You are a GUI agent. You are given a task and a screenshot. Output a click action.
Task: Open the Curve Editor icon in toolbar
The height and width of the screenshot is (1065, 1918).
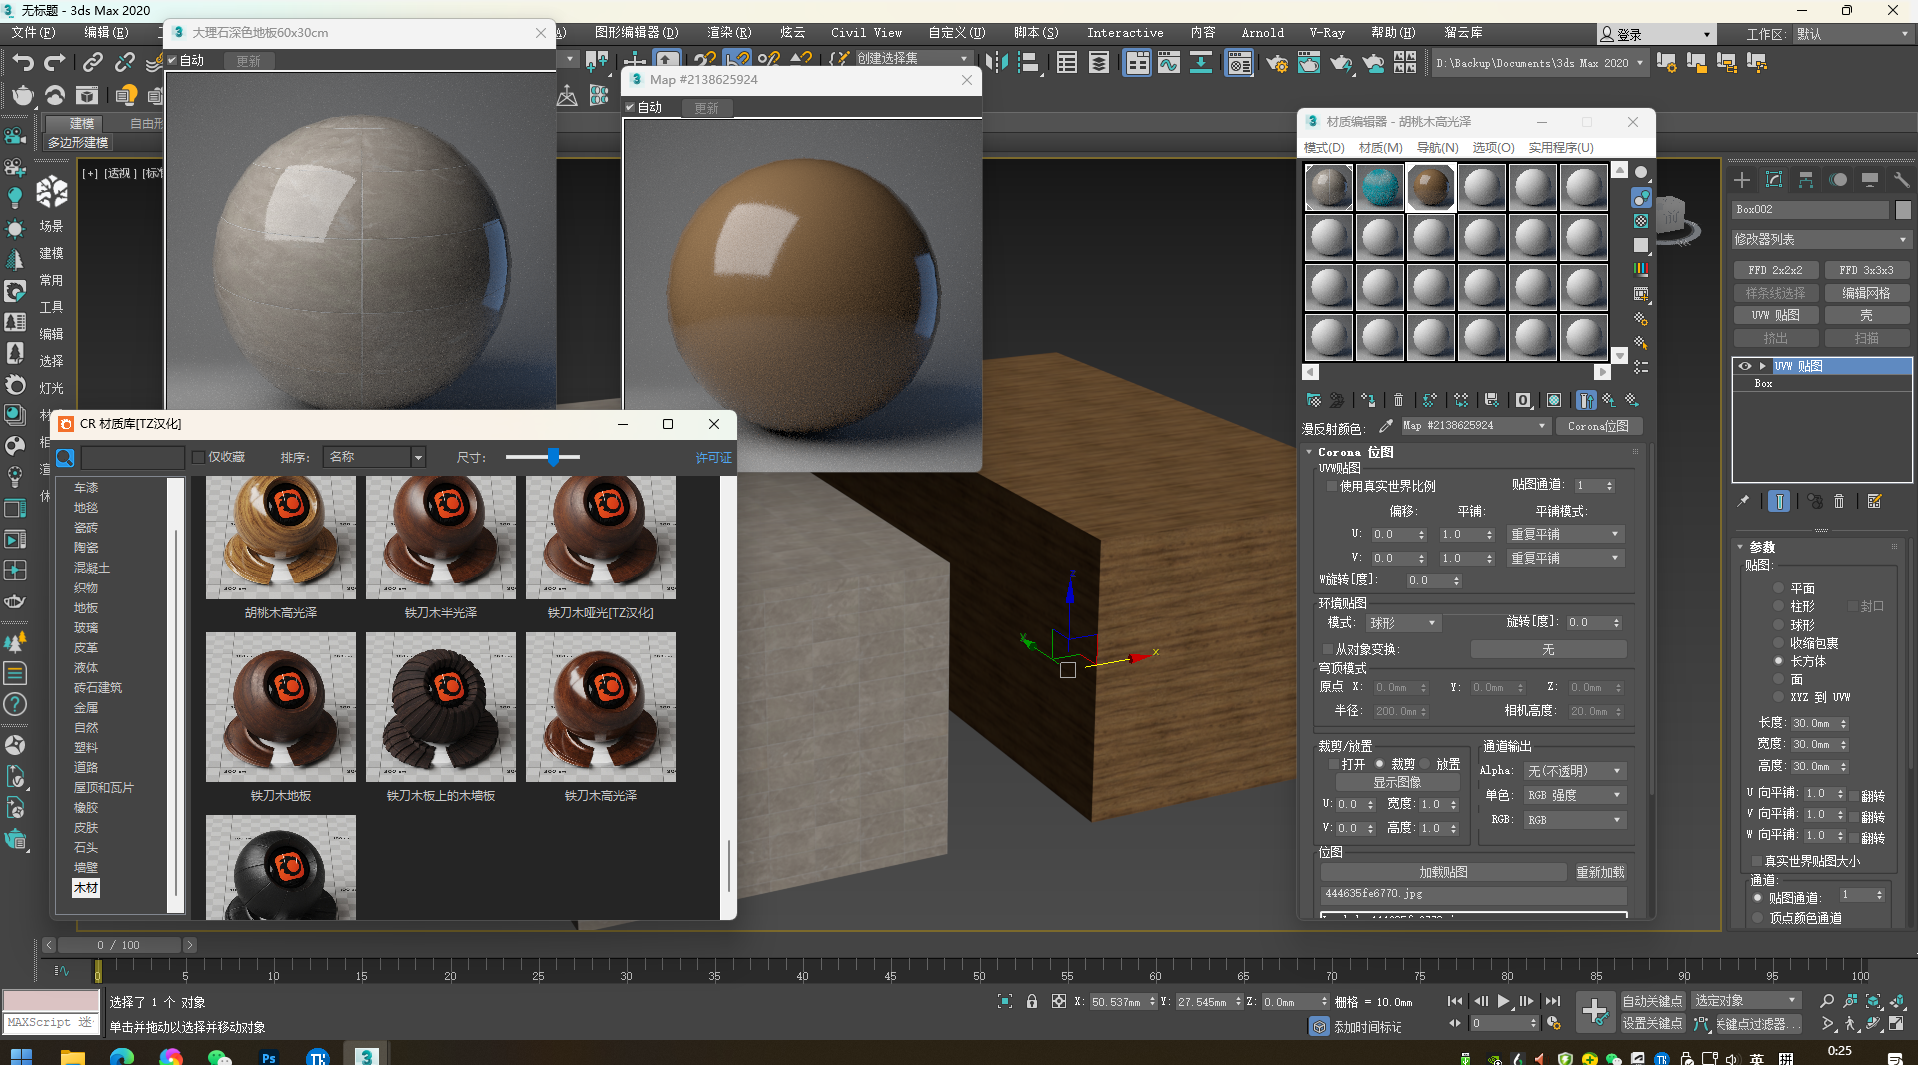[x=1168, y=63]
